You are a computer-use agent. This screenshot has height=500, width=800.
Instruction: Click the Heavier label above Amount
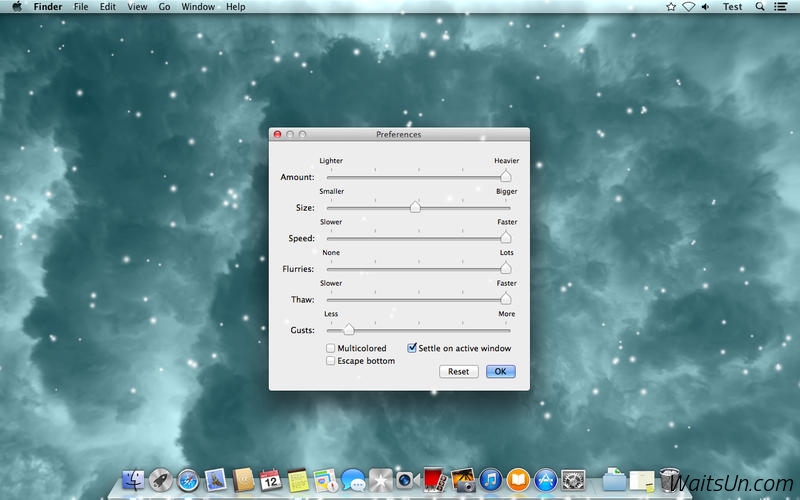tap(507, 161)
